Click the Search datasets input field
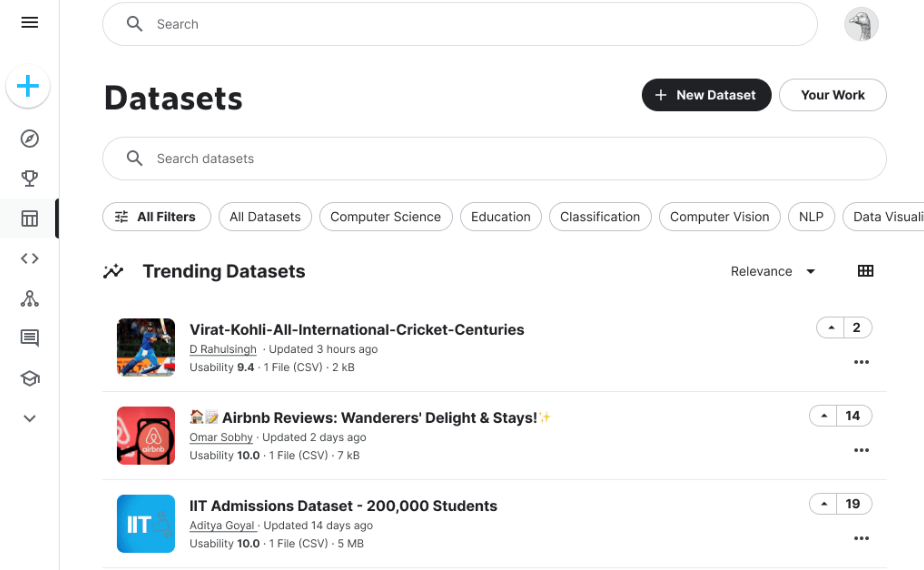924x570 pixels. [x=494, y=159]
